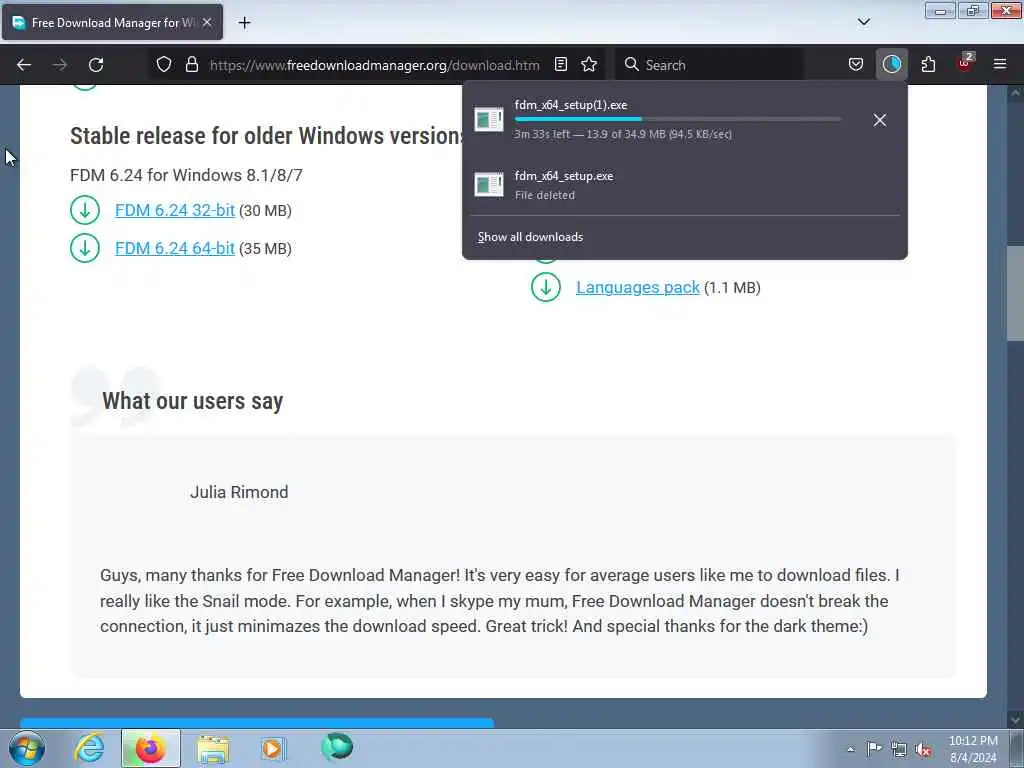Viewport: 1024px width, 768px height.
Task: Save page to Pocket
Action: pyautogui.click(x=856, y=65)
